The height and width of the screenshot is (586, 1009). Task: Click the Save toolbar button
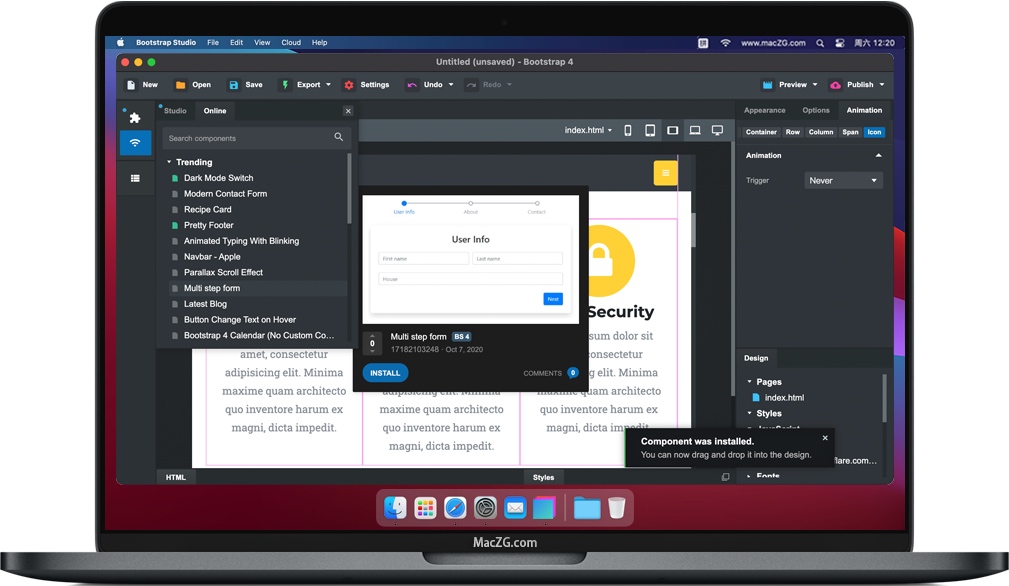245,85
